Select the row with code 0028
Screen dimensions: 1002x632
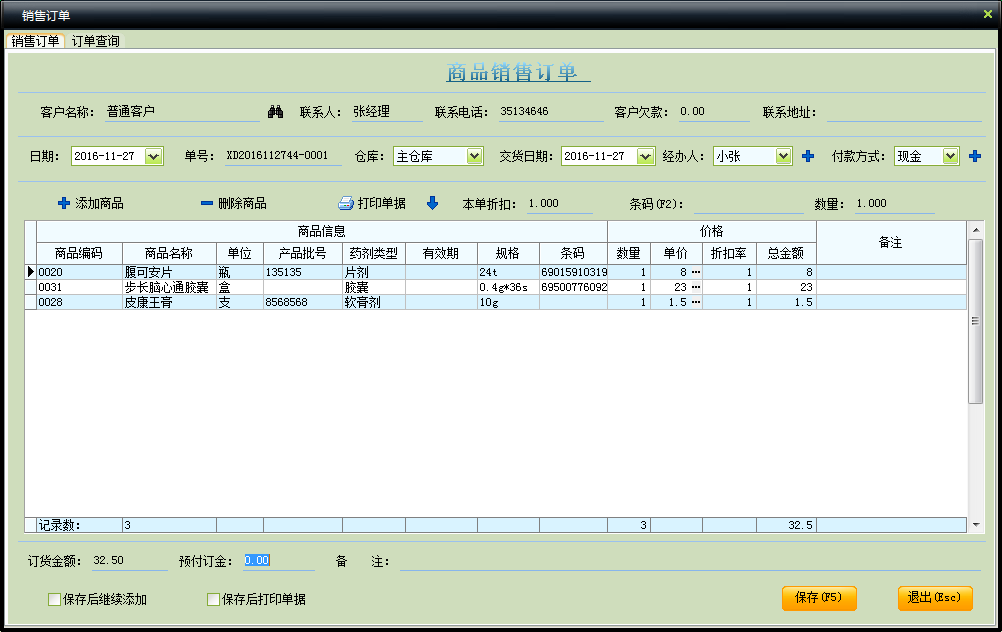[x=495, y=302]
